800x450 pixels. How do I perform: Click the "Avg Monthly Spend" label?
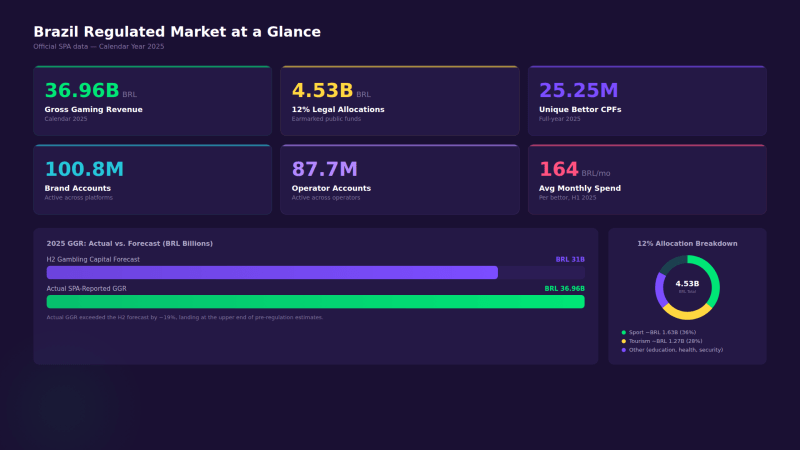tap(580, 188)
